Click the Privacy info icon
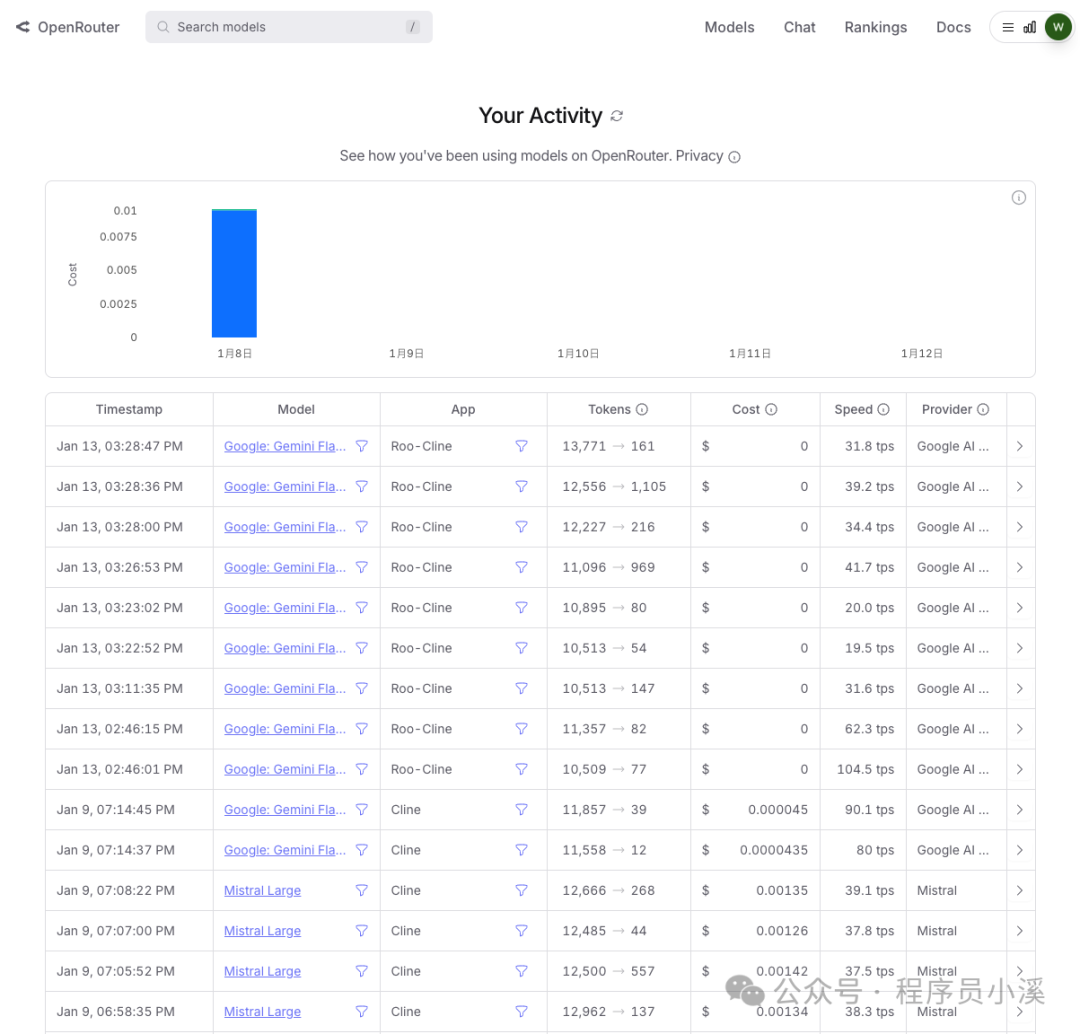The width and height of the screenshot is (1080, 1034). pos(734,157)
